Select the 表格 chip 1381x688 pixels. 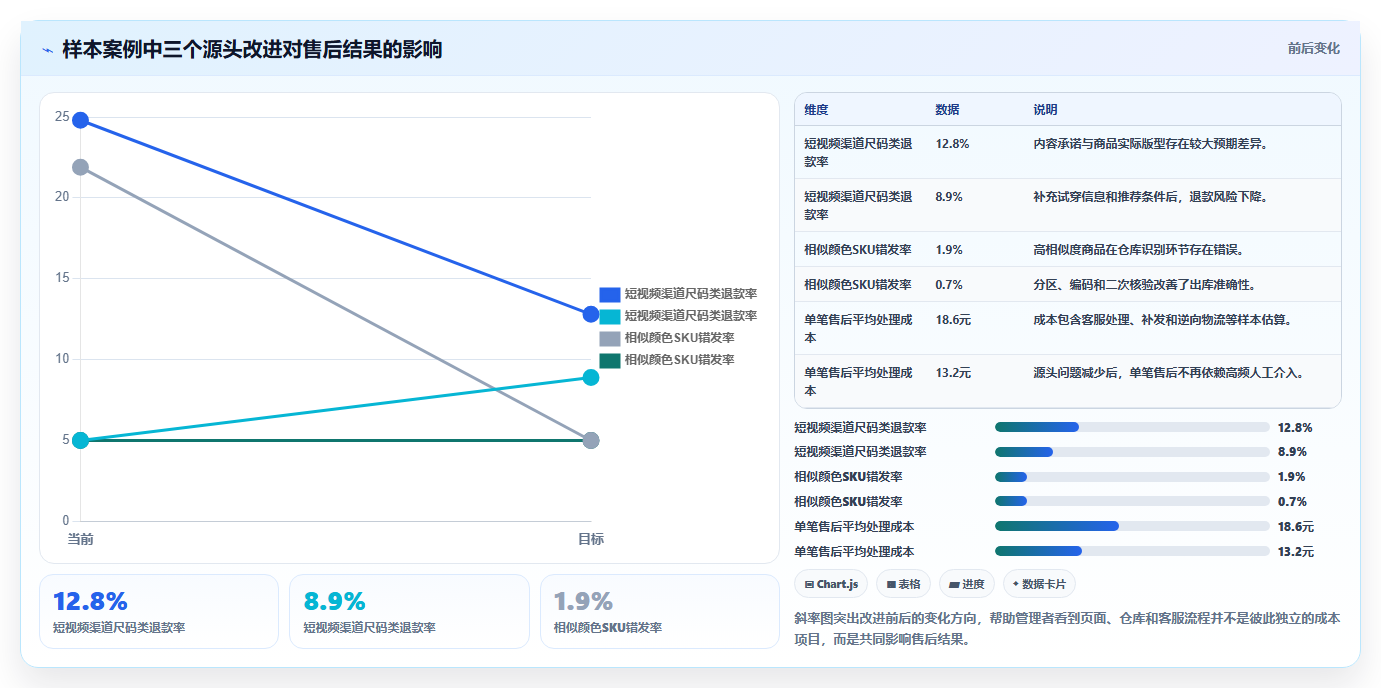903,584
